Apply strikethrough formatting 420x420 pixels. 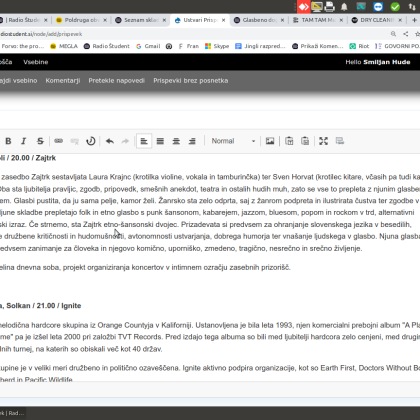click(x=40, y=141)
